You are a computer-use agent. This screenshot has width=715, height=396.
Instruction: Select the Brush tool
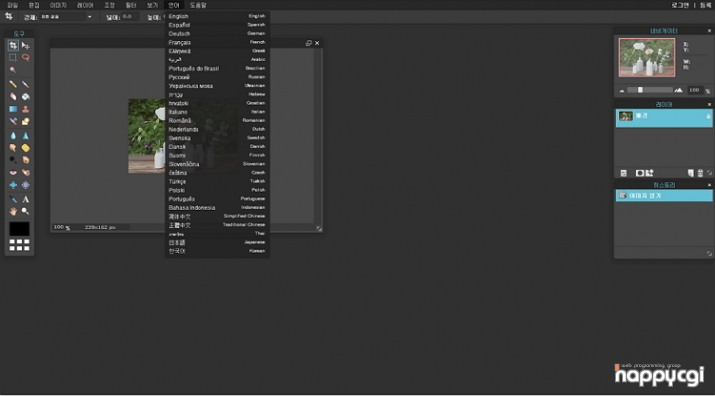[26, 84]
